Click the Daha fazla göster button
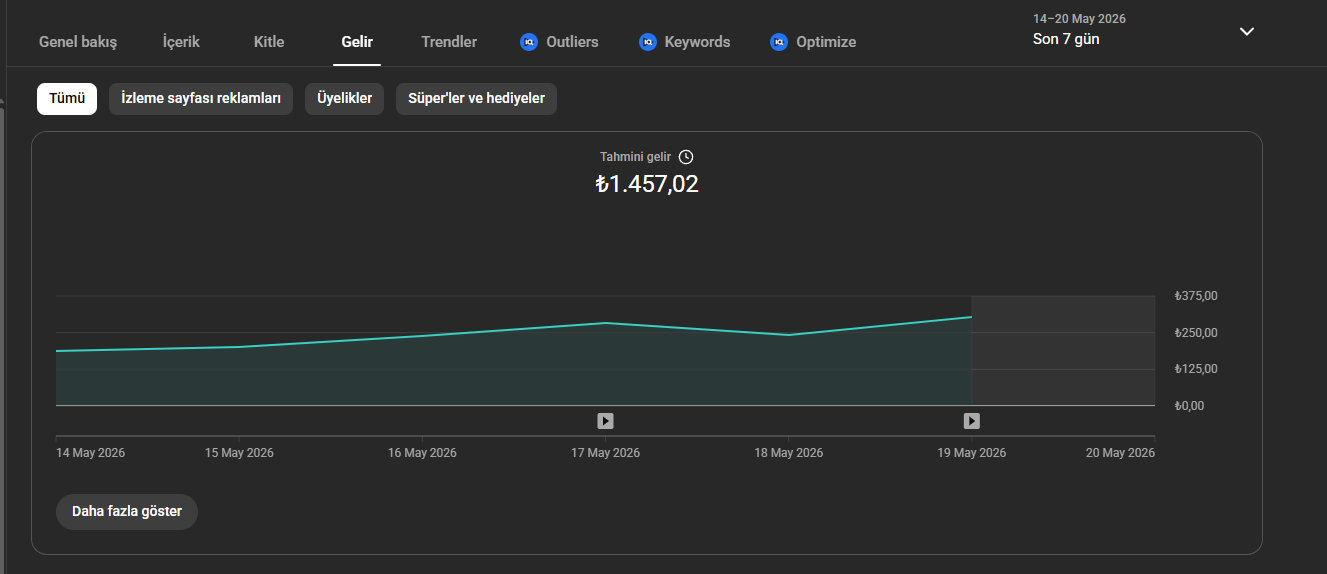Image resolution: width=1327 pixels, height=574 pixels. pyautogui.click(x=127, y=511)
